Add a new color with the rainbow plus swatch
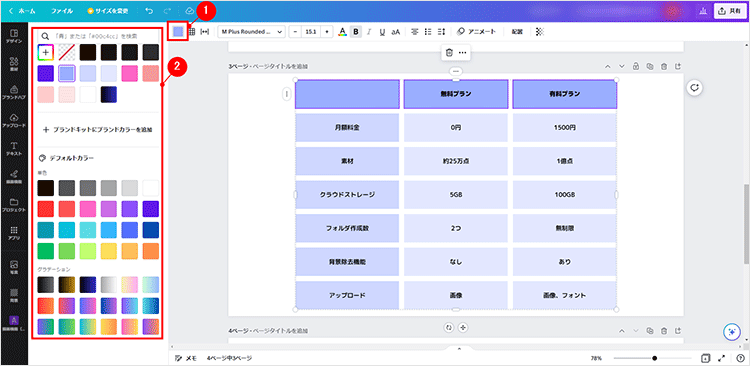Screen dimensions: 750x366 pos(45,52)
